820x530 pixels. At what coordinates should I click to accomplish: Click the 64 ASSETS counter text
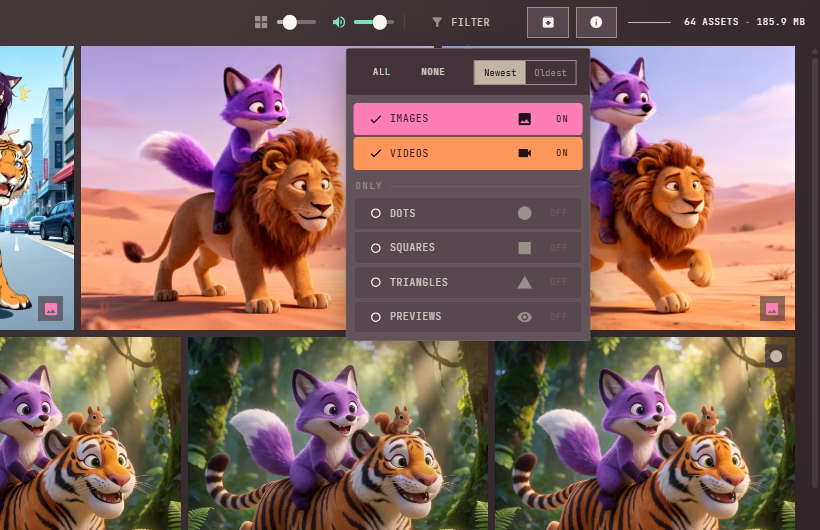click(711, 22)
